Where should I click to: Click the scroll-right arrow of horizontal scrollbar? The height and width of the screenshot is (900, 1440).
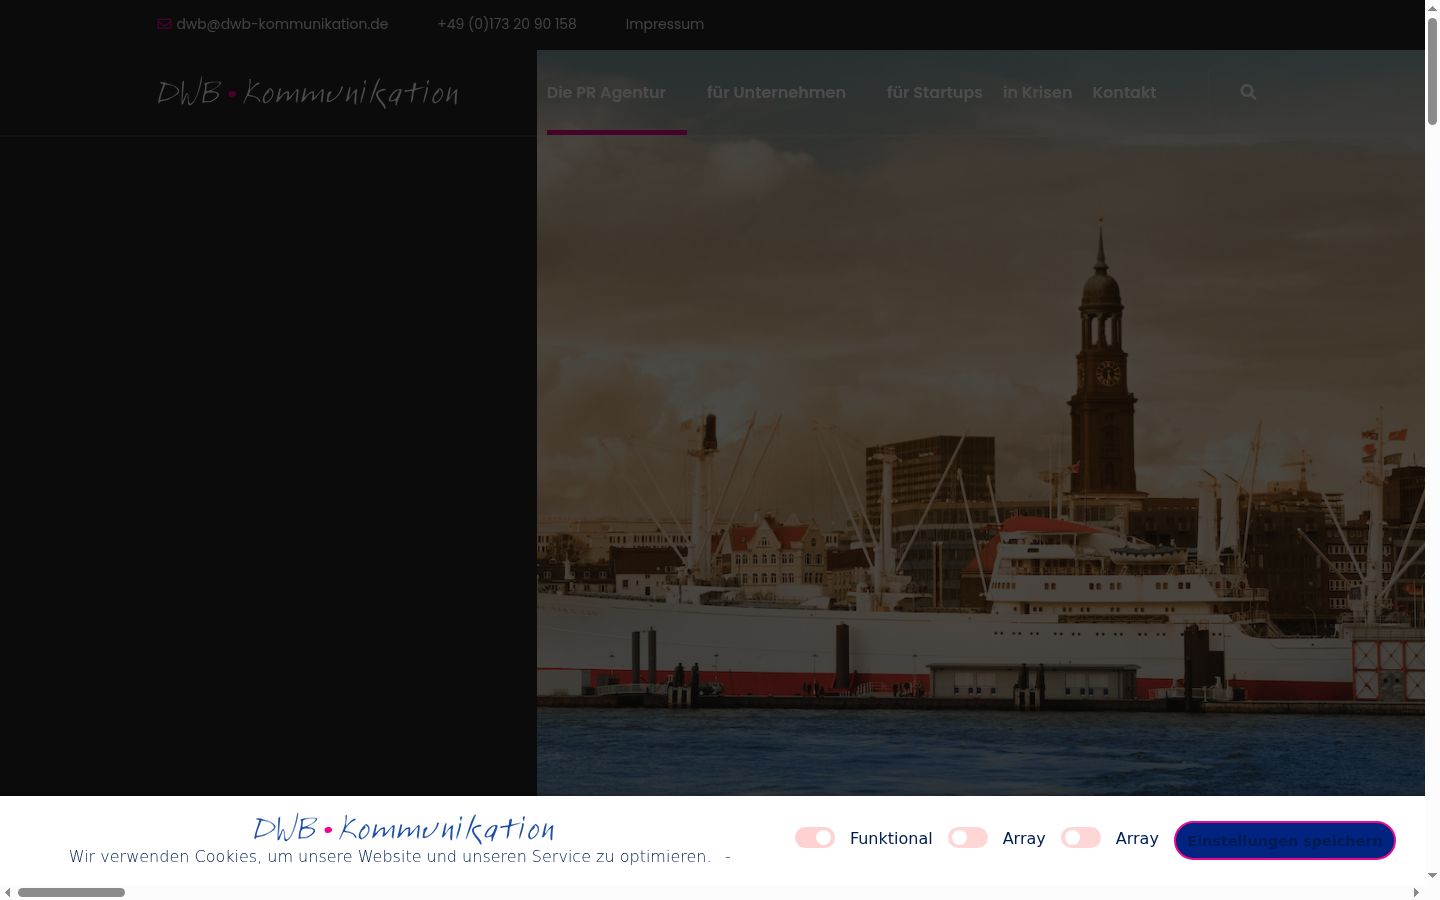pos(1416,892)
